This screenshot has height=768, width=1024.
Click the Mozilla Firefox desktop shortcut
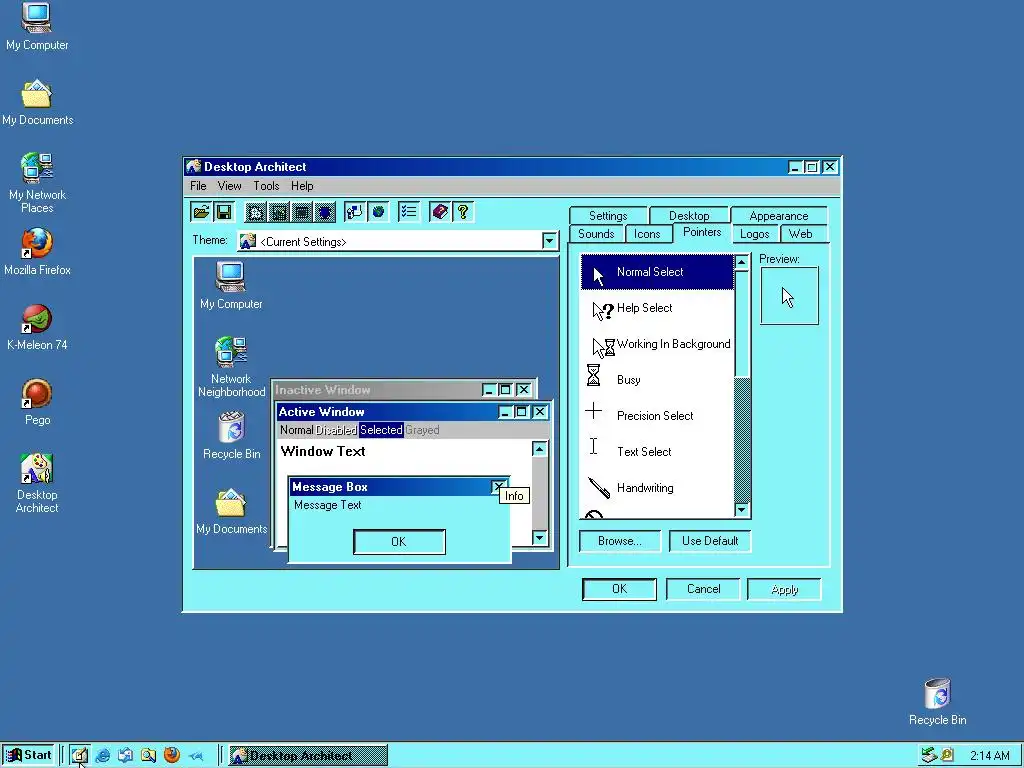click(x=37, y=251)
